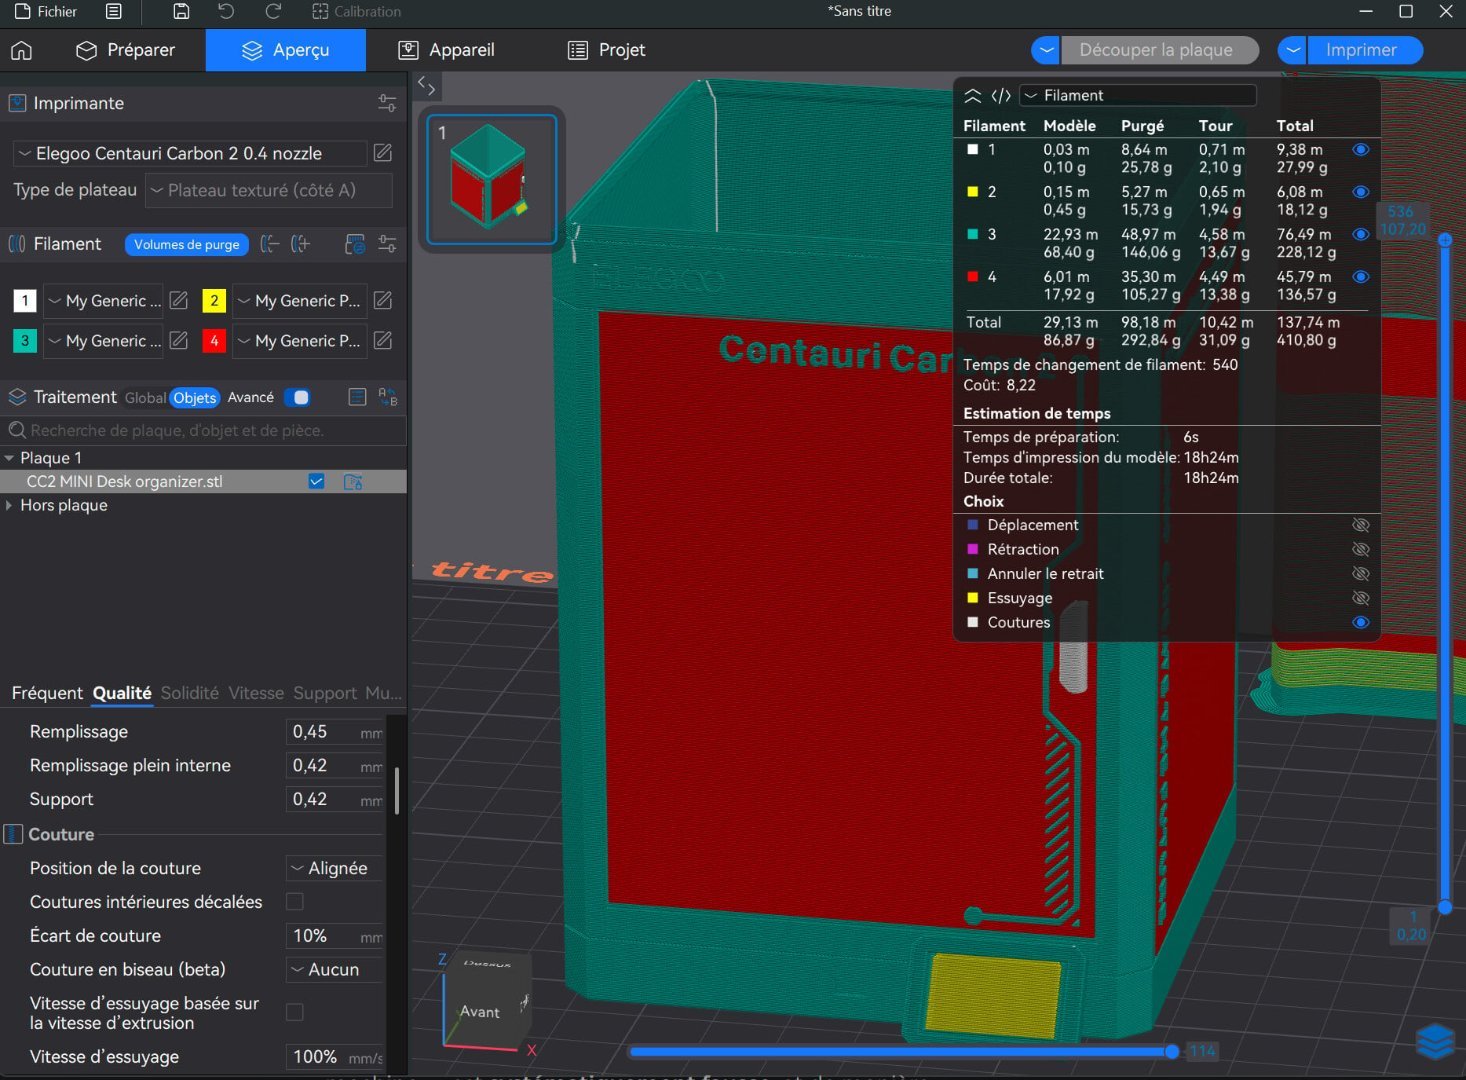Click the remove filament icon
Screen dimensions: 1466x1080
pos(270,244)
